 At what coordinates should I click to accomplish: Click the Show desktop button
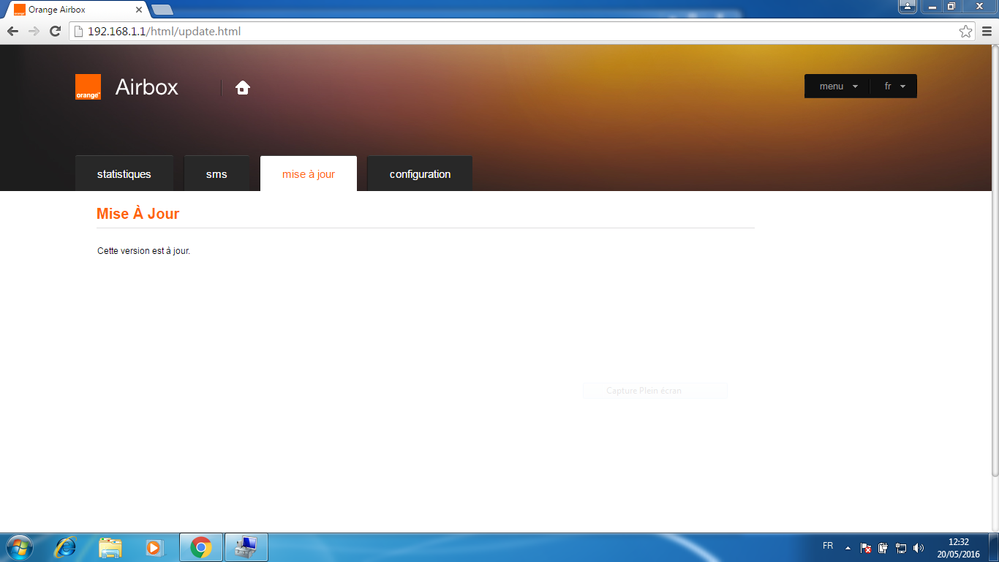[x=994, y=547]
